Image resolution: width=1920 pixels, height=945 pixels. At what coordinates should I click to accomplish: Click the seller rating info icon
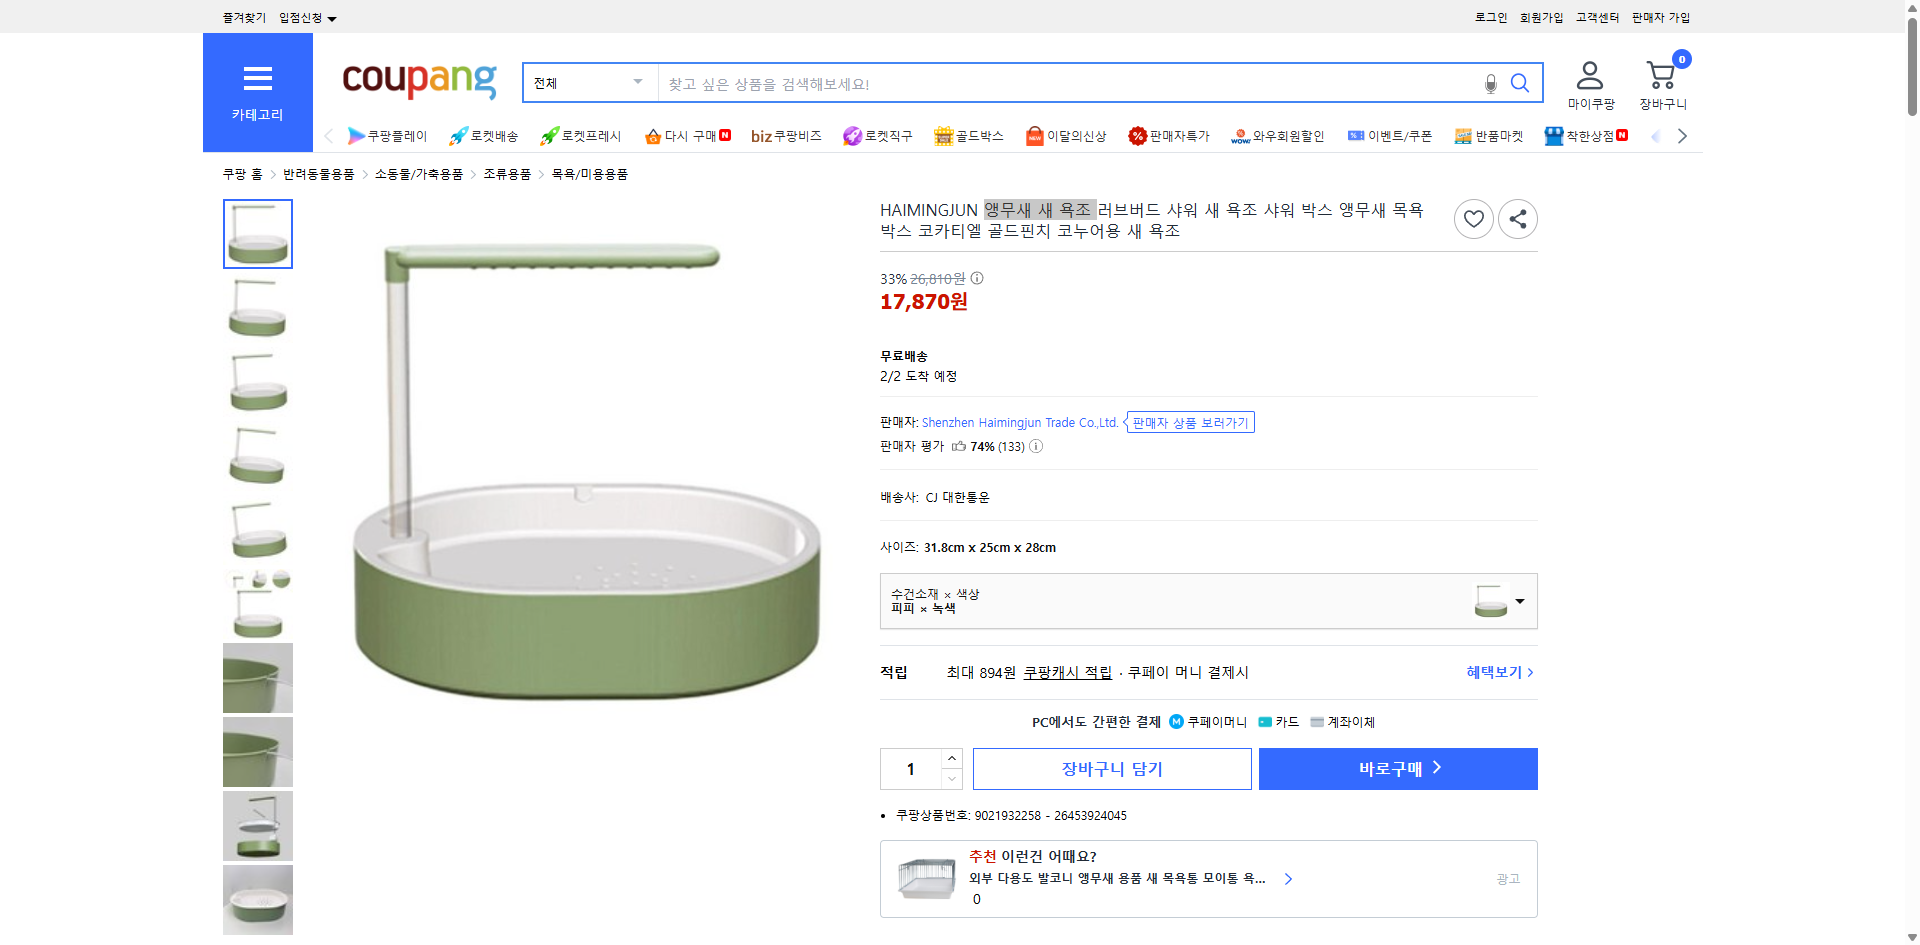(1036, 446)
